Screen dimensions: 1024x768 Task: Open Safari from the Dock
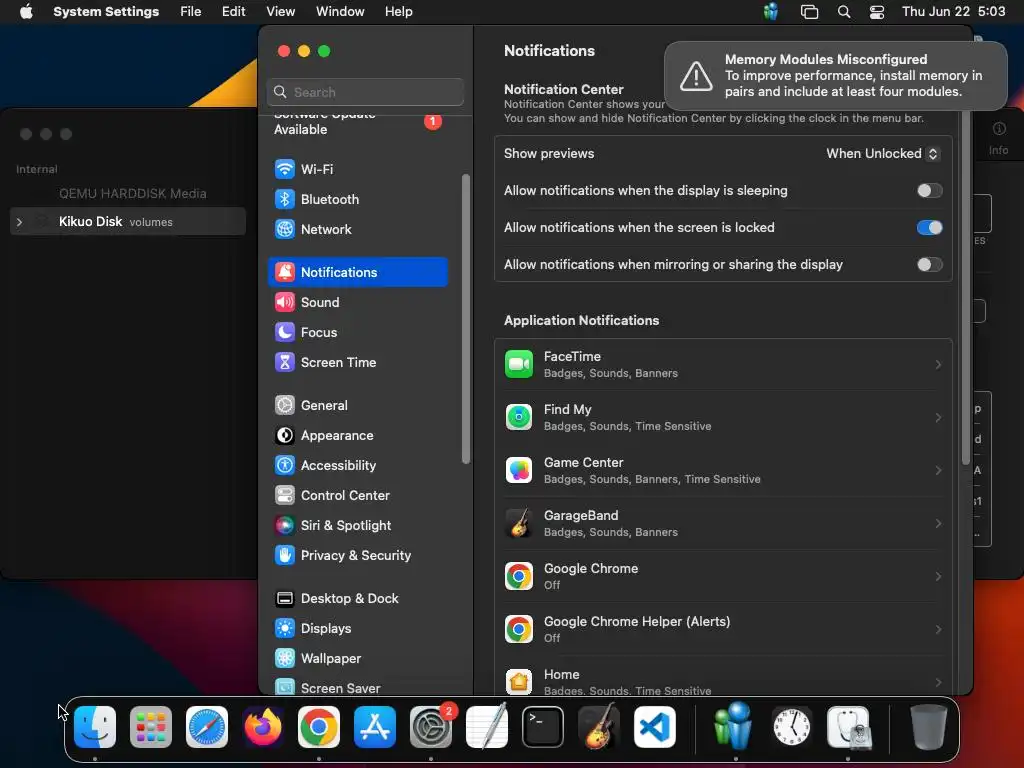(207, 727)
